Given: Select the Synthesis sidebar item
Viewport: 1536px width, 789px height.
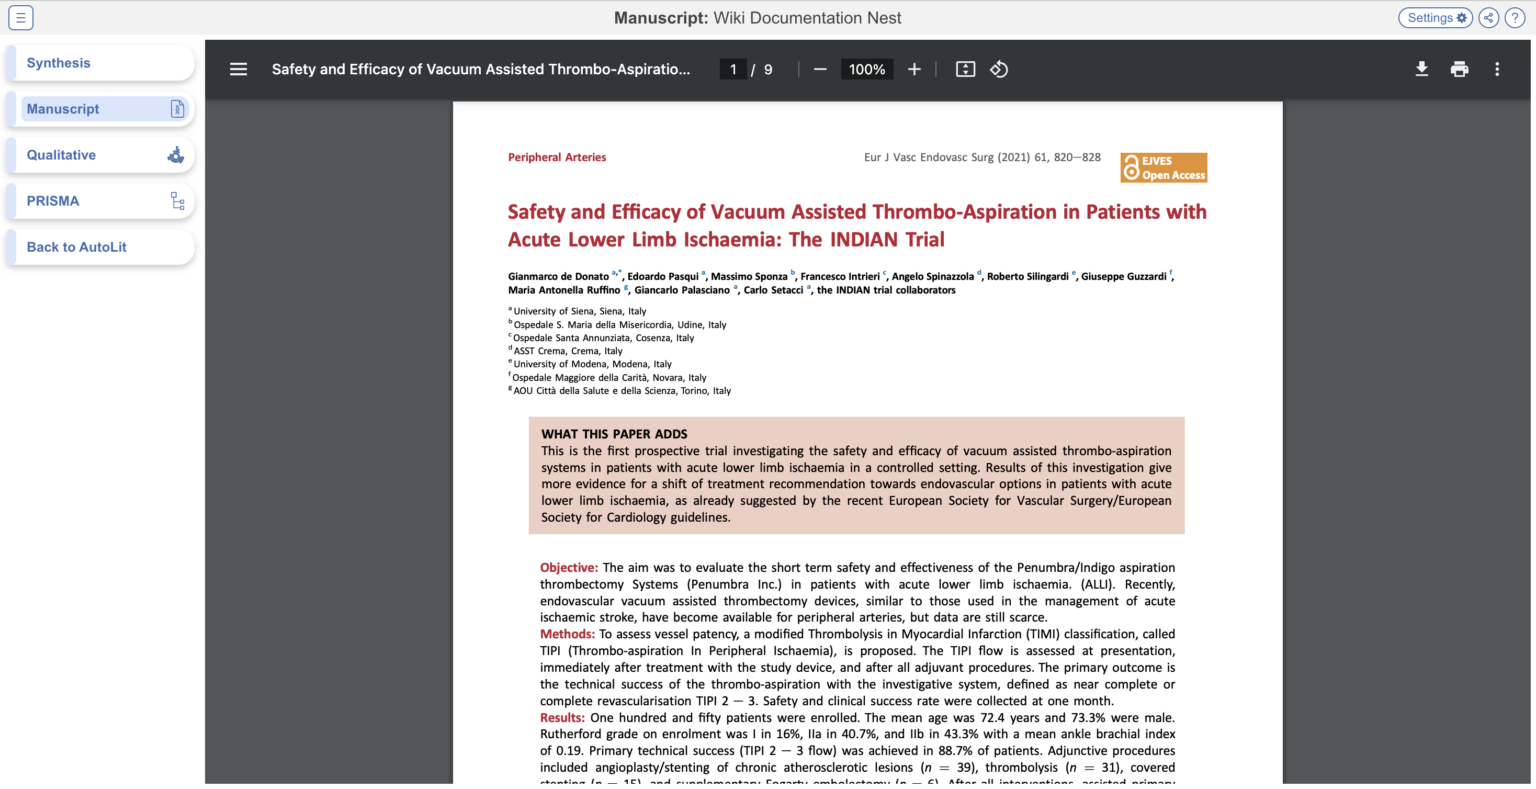Looking at the screenshot, I should pyautogui.click(x=100, y=63).
